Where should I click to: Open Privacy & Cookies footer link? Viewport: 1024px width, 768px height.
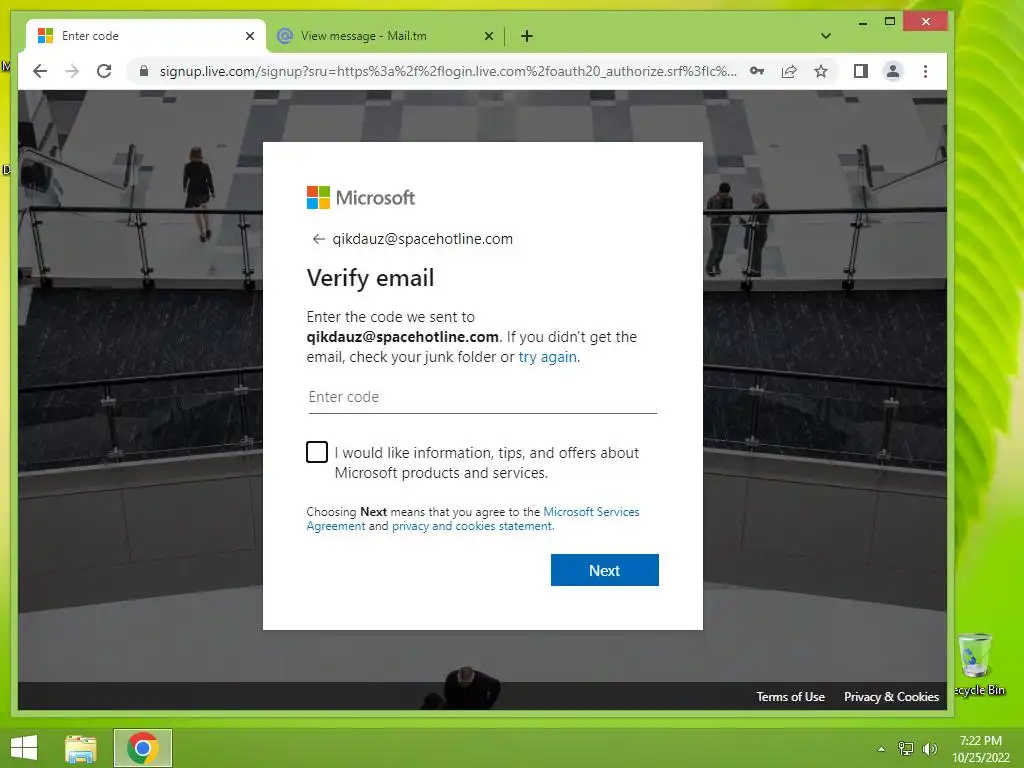point(891,697)
